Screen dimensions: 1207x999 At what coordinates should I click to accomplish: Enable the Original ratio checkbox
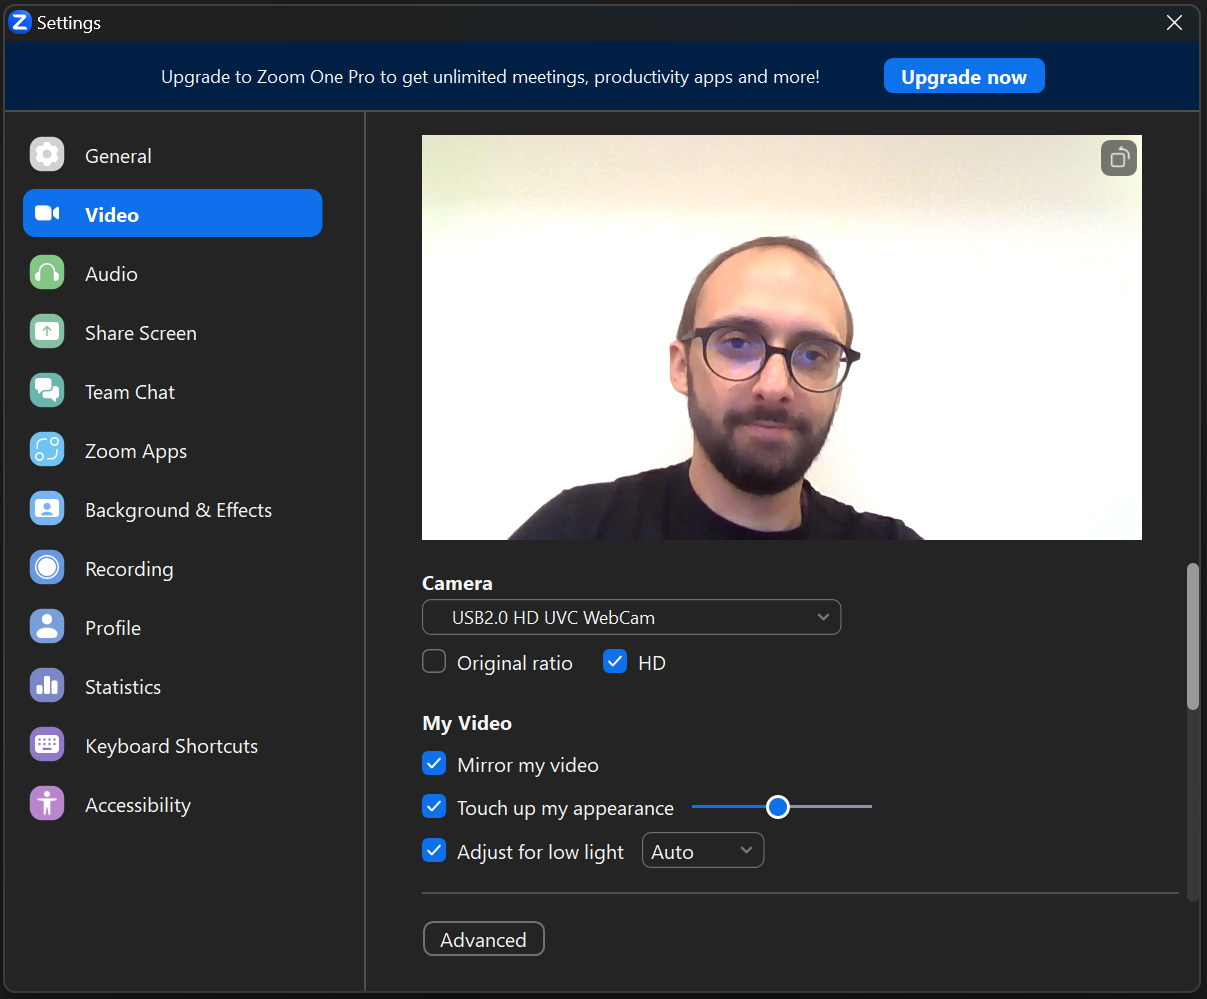point(434,662)
